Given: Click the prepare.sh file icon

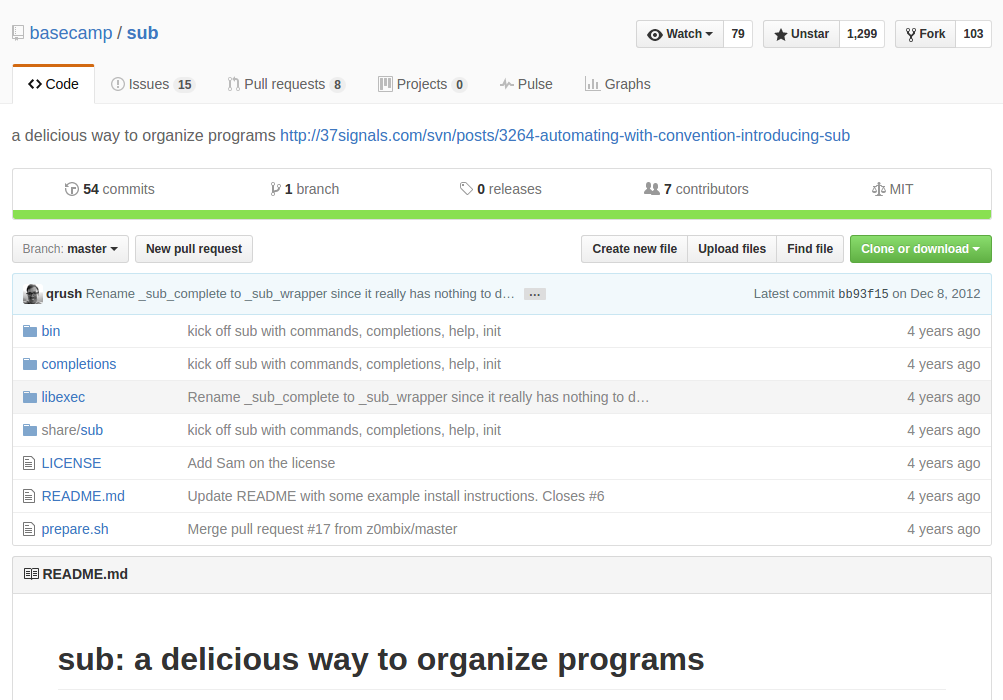Looking at the screenshot, I should pos(29,529).
